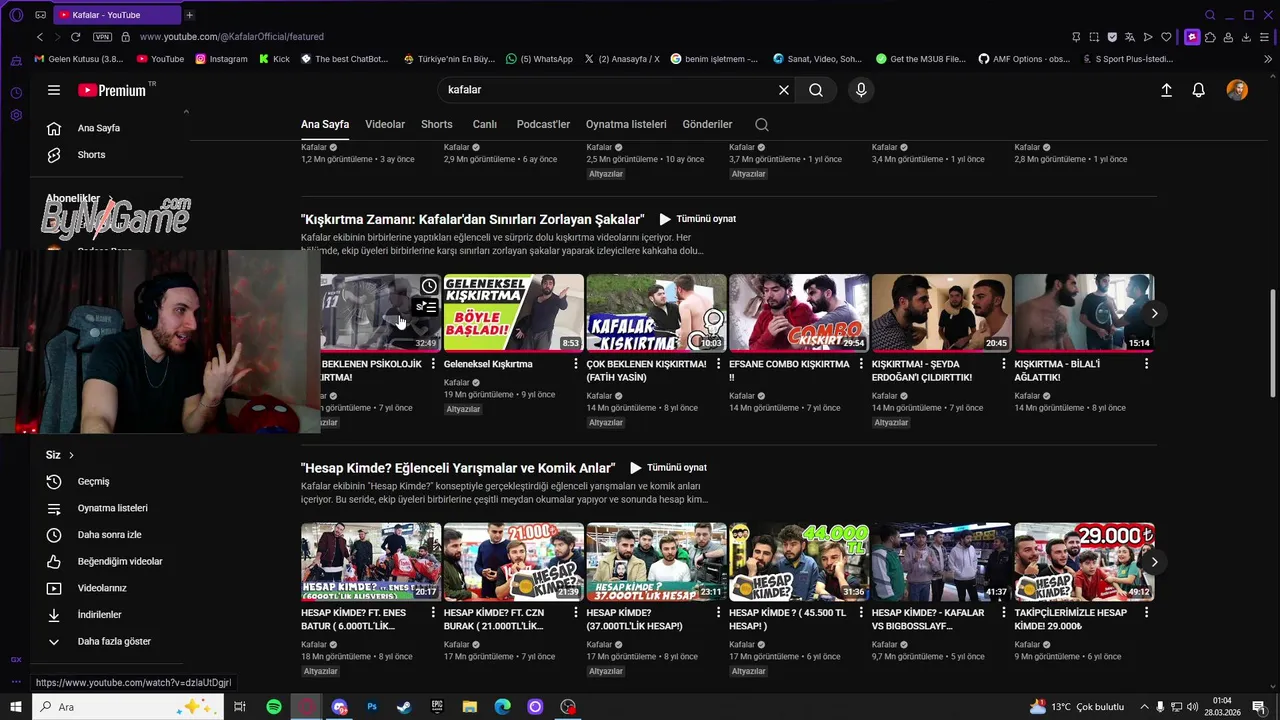Open the notifications bell
The width and height of the screenshot is (1280, 720).
1198,90
